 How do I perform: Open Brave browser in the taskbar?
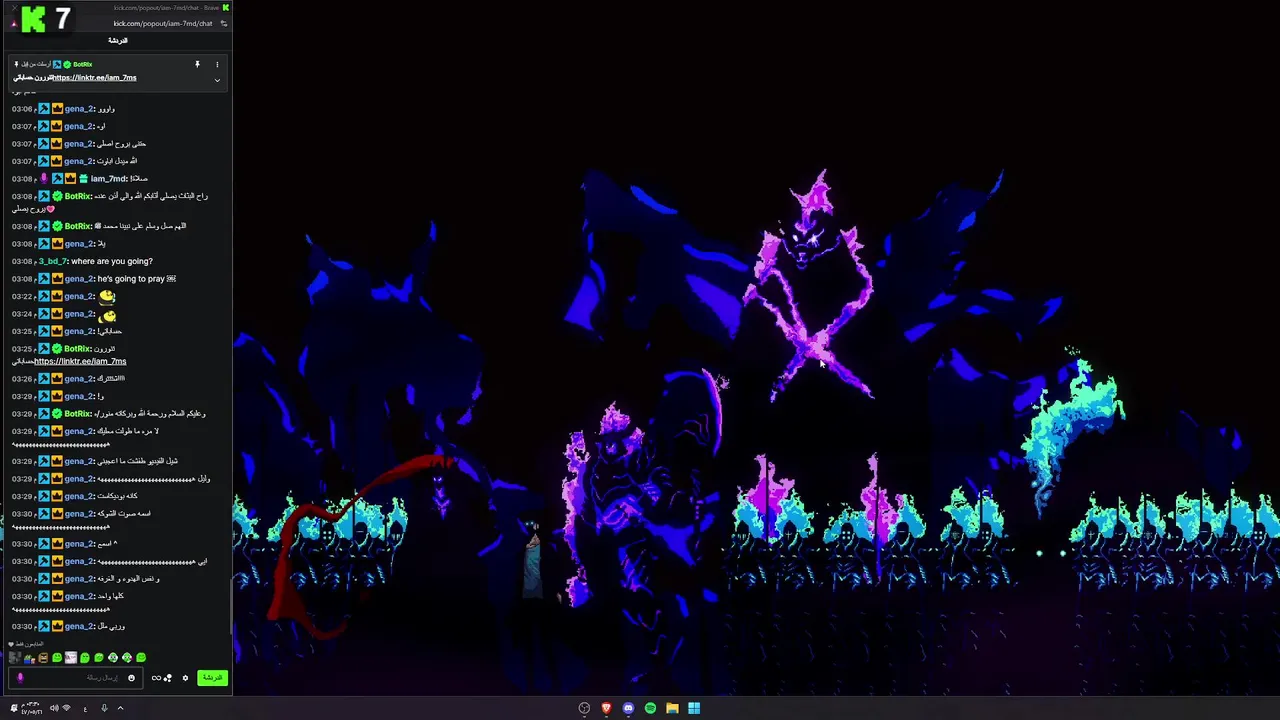pyautogui.click(x=606, y=708)
